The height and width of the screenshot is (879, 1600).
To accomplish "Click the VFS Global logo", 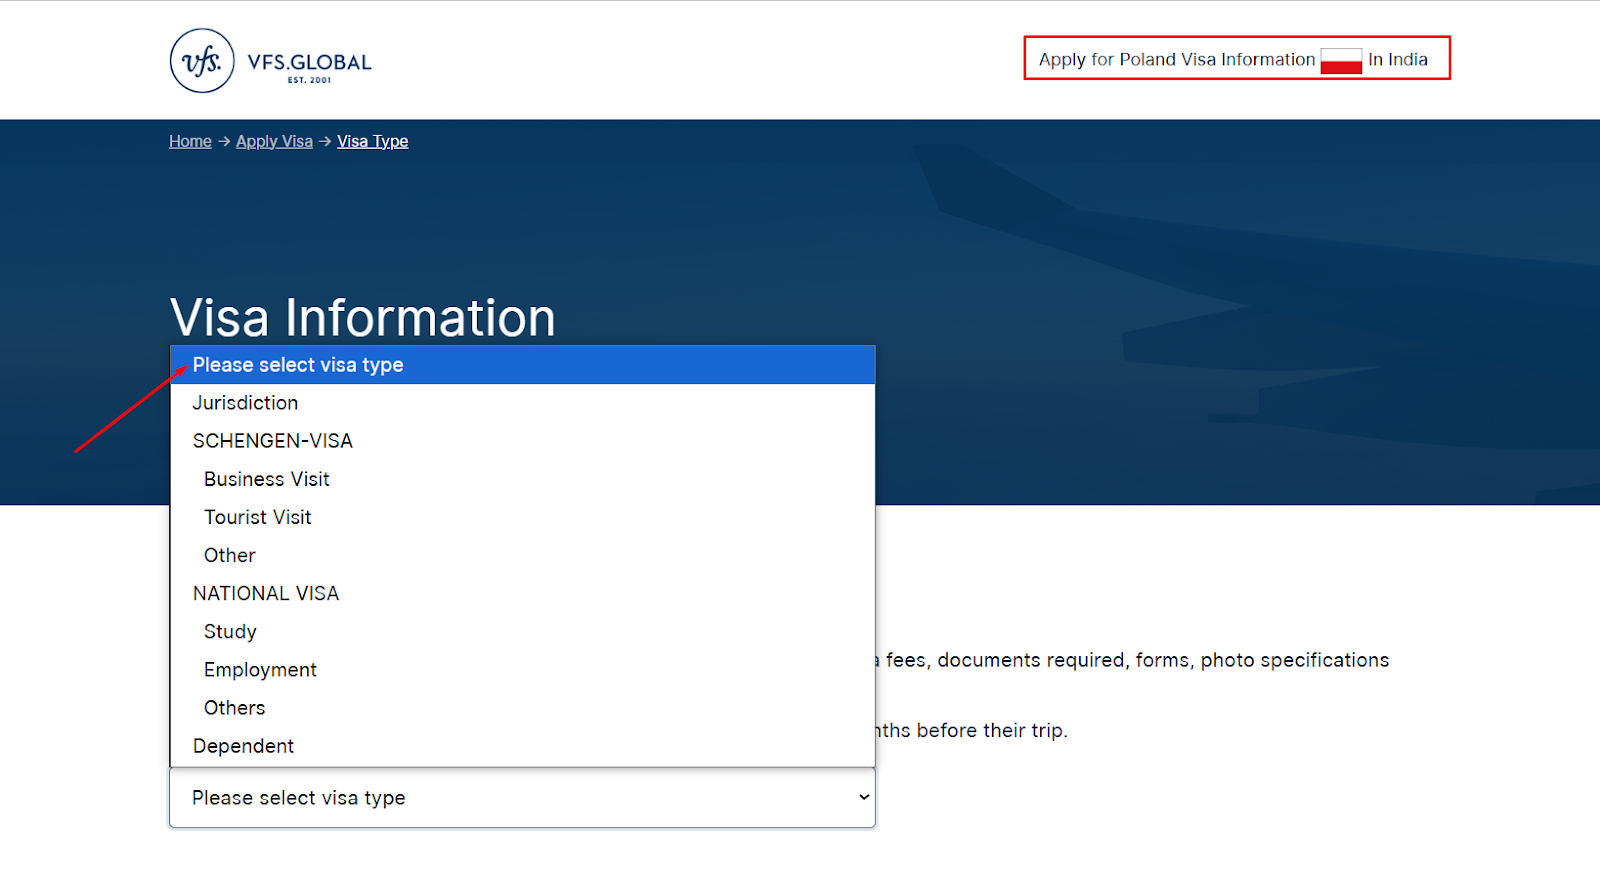I will coord(271,61).
